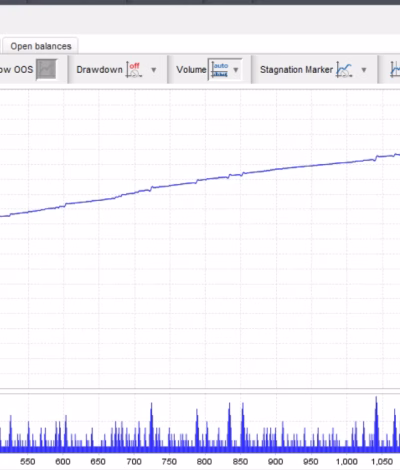Click the 800 label on the x-axis
The height and width of the screenshot is (470, 400).
click(204, 462)
